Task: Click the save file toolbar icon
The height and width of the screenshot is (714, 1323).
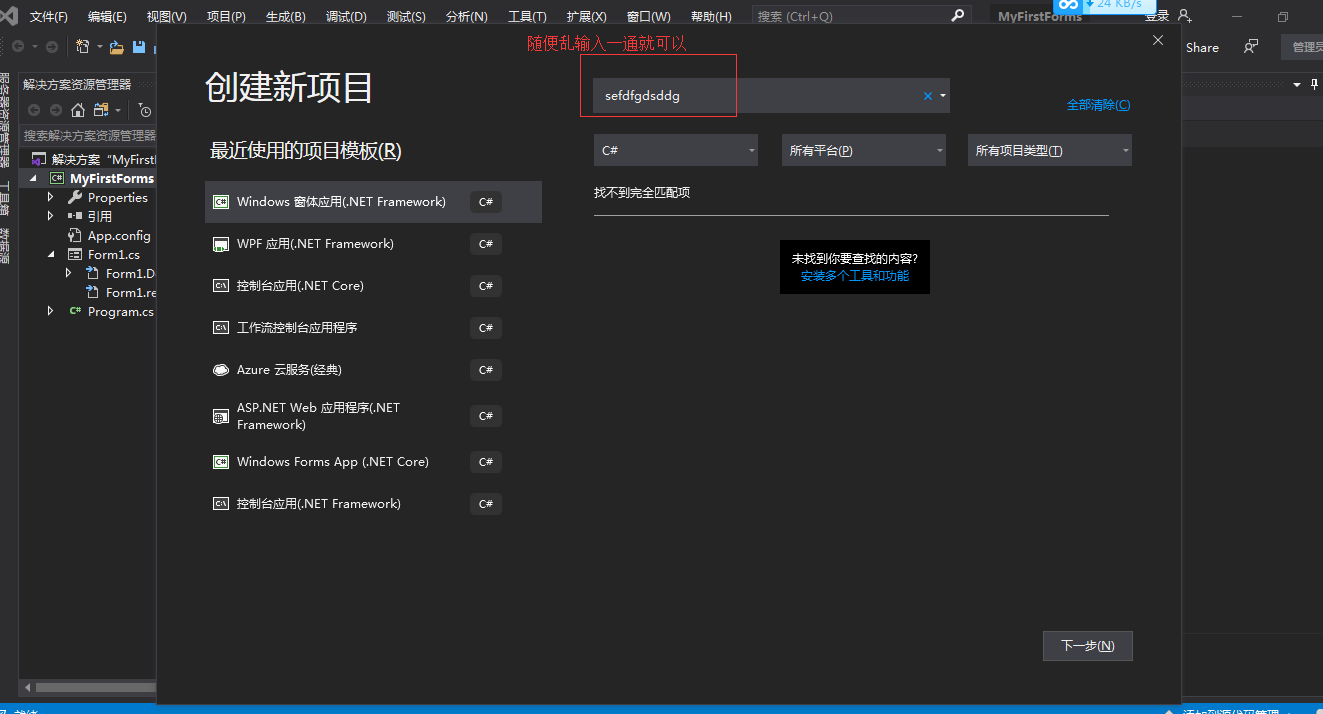Action: point(139,47)
